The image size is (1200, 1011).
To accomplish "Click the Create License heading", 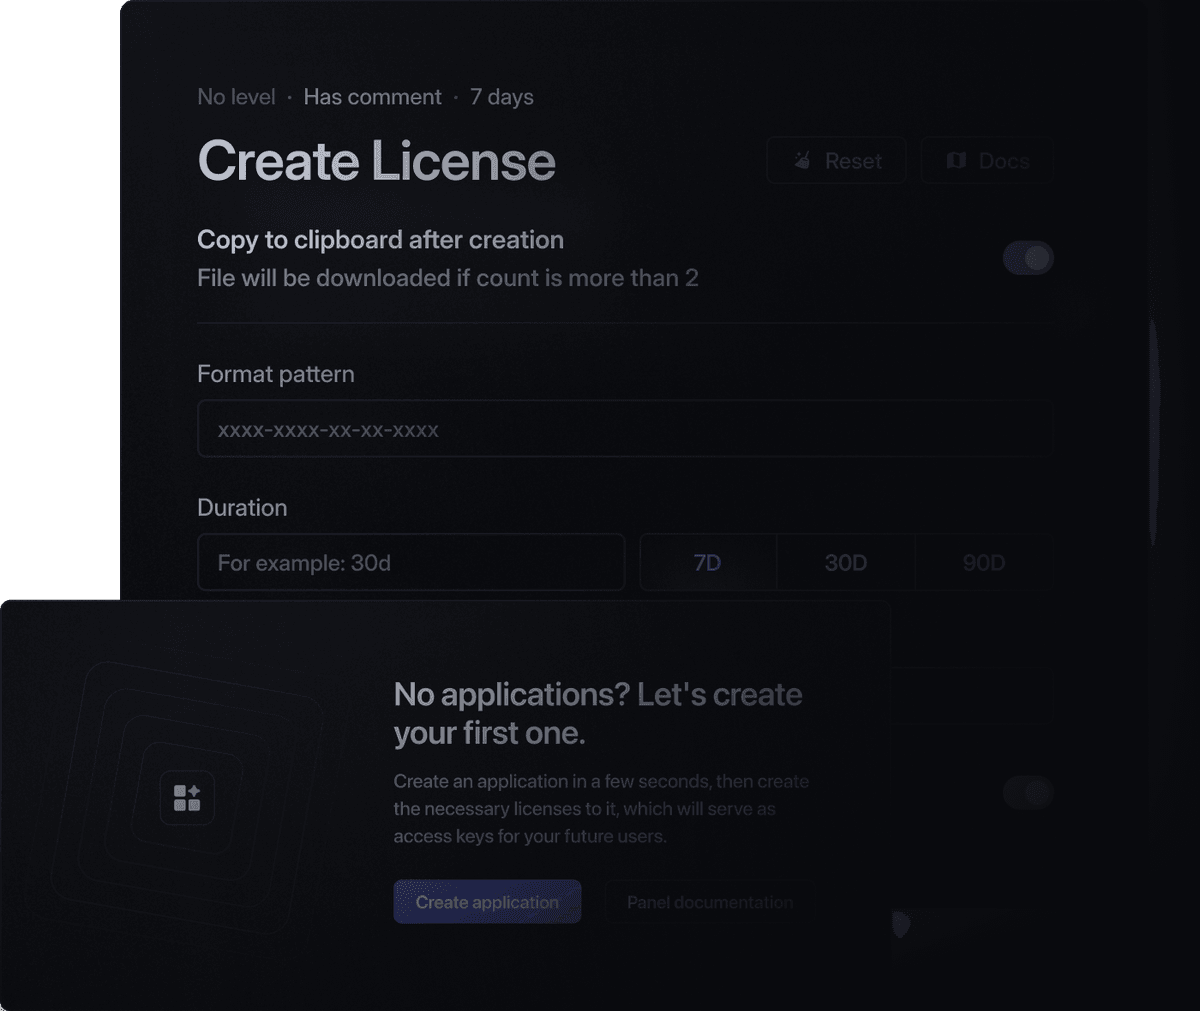I will (376, 161).
